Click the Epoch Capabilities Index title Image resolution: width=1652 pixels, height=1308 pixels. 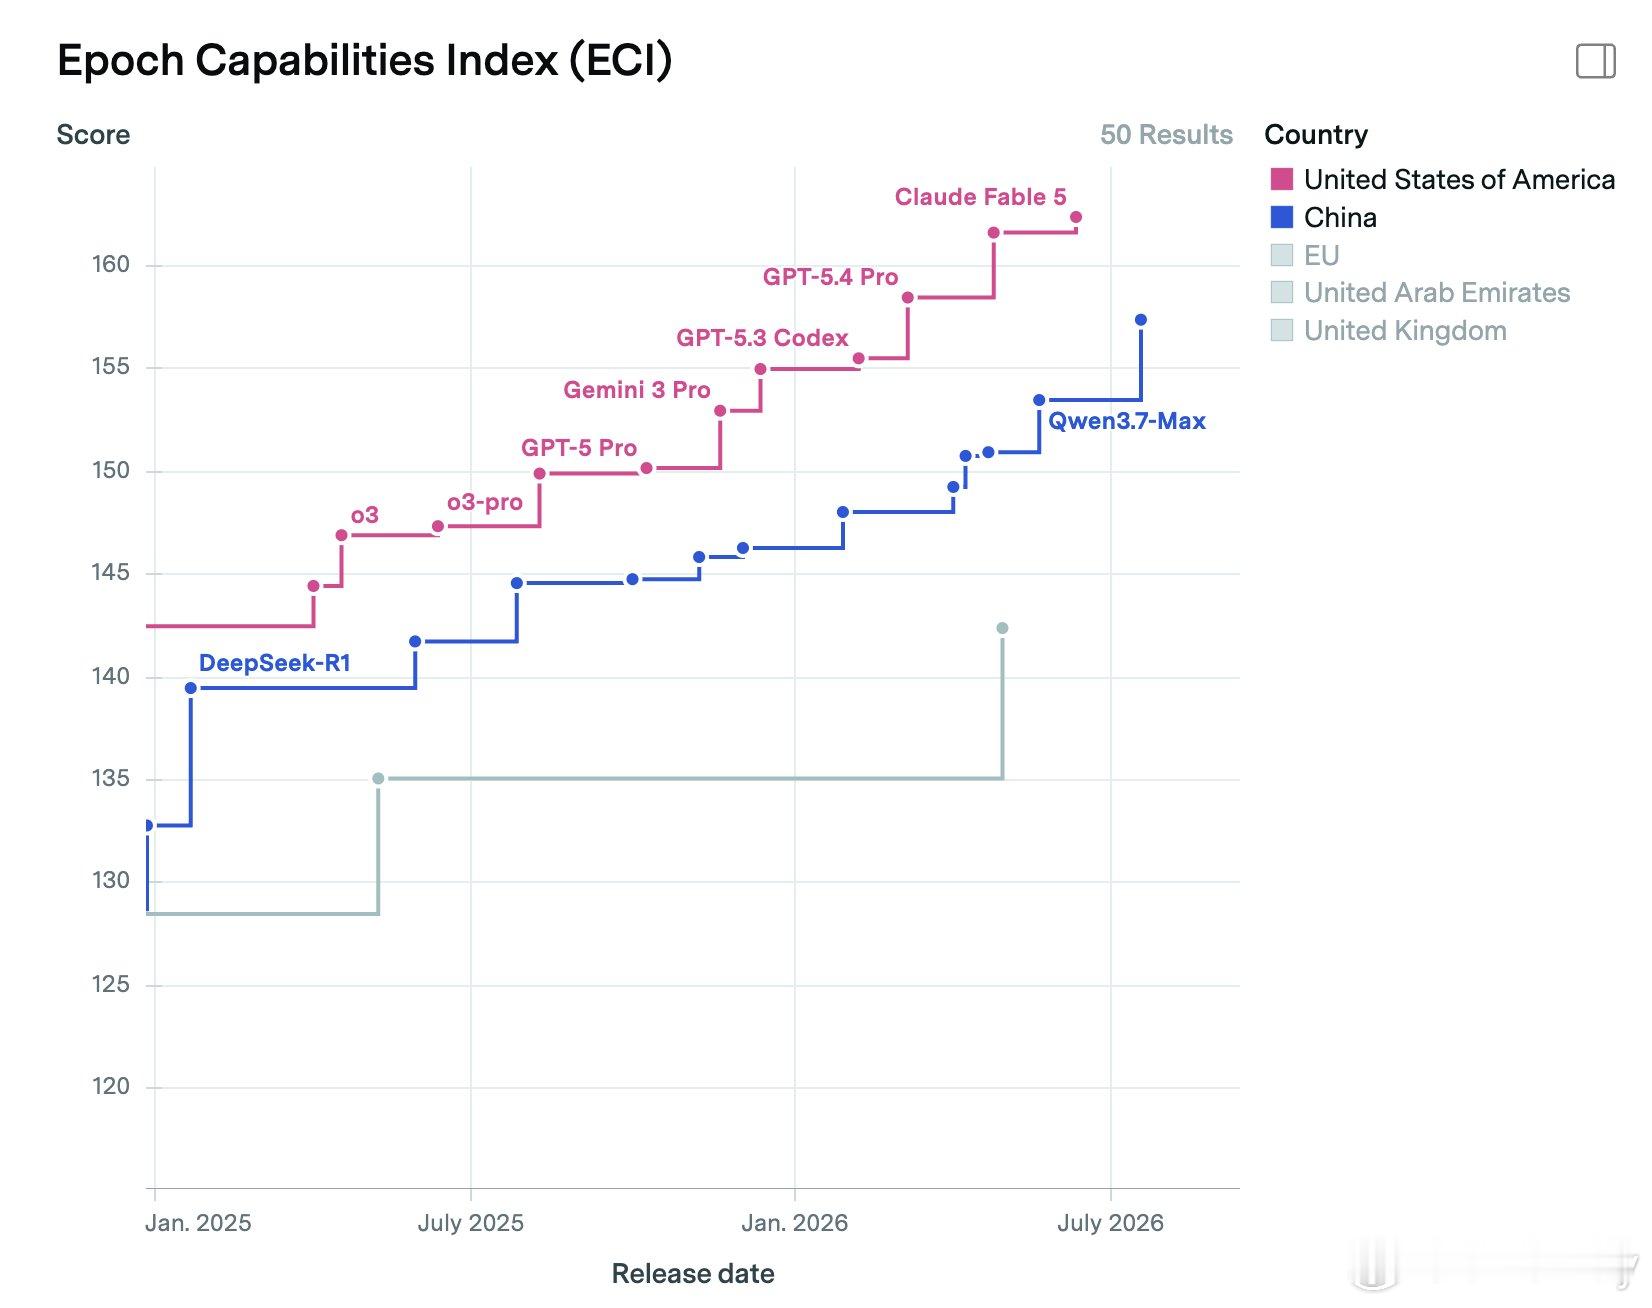pyautogui.click(x=365, y=60)
